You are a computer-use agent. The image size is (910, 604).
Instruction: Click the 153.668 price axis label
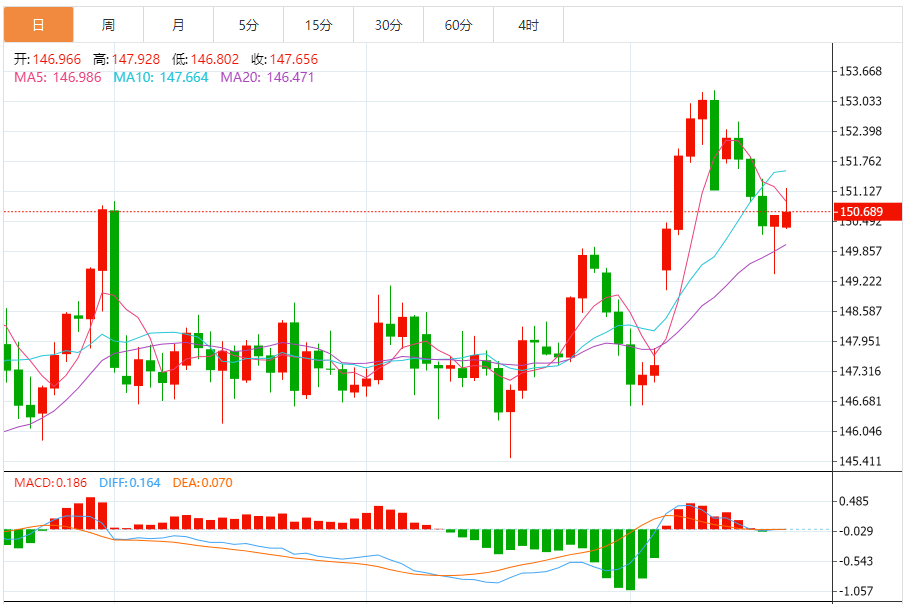coord(860,71)
